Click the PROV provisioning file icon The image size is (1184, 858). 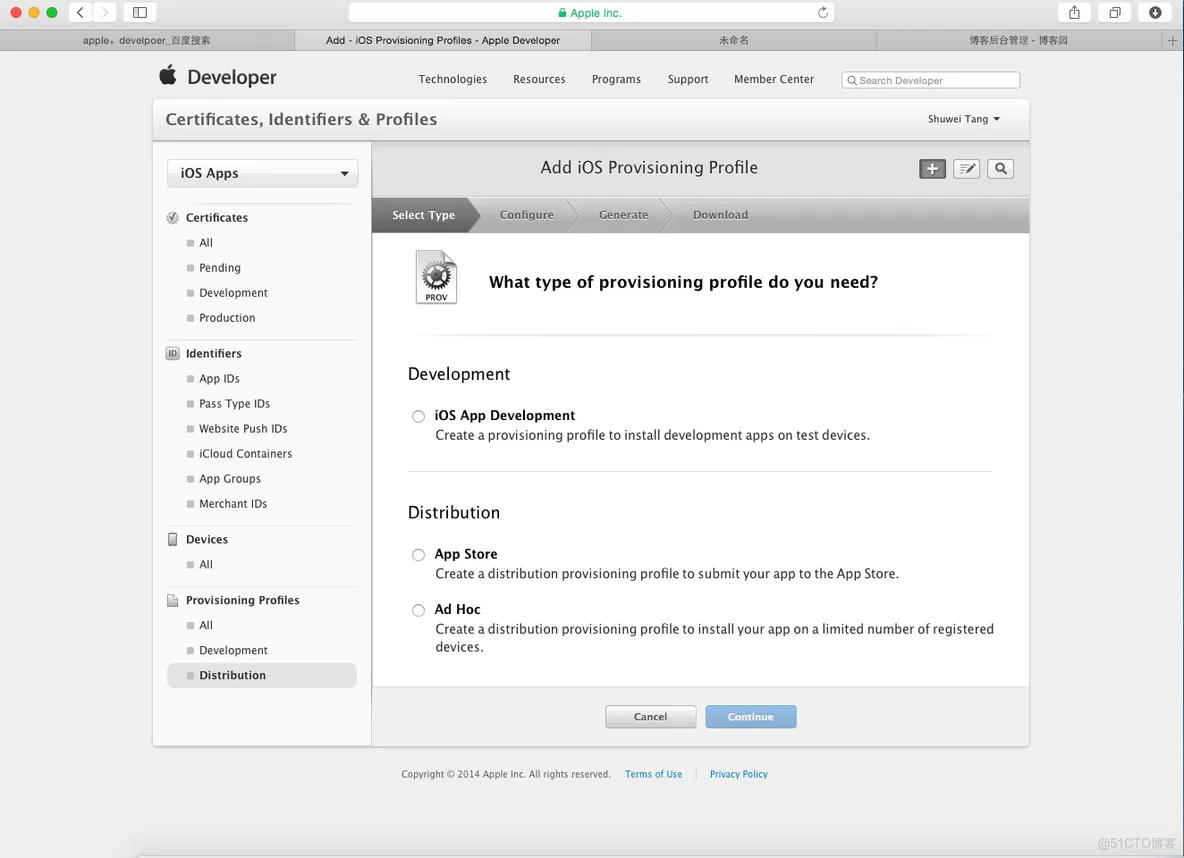(436, 277)
